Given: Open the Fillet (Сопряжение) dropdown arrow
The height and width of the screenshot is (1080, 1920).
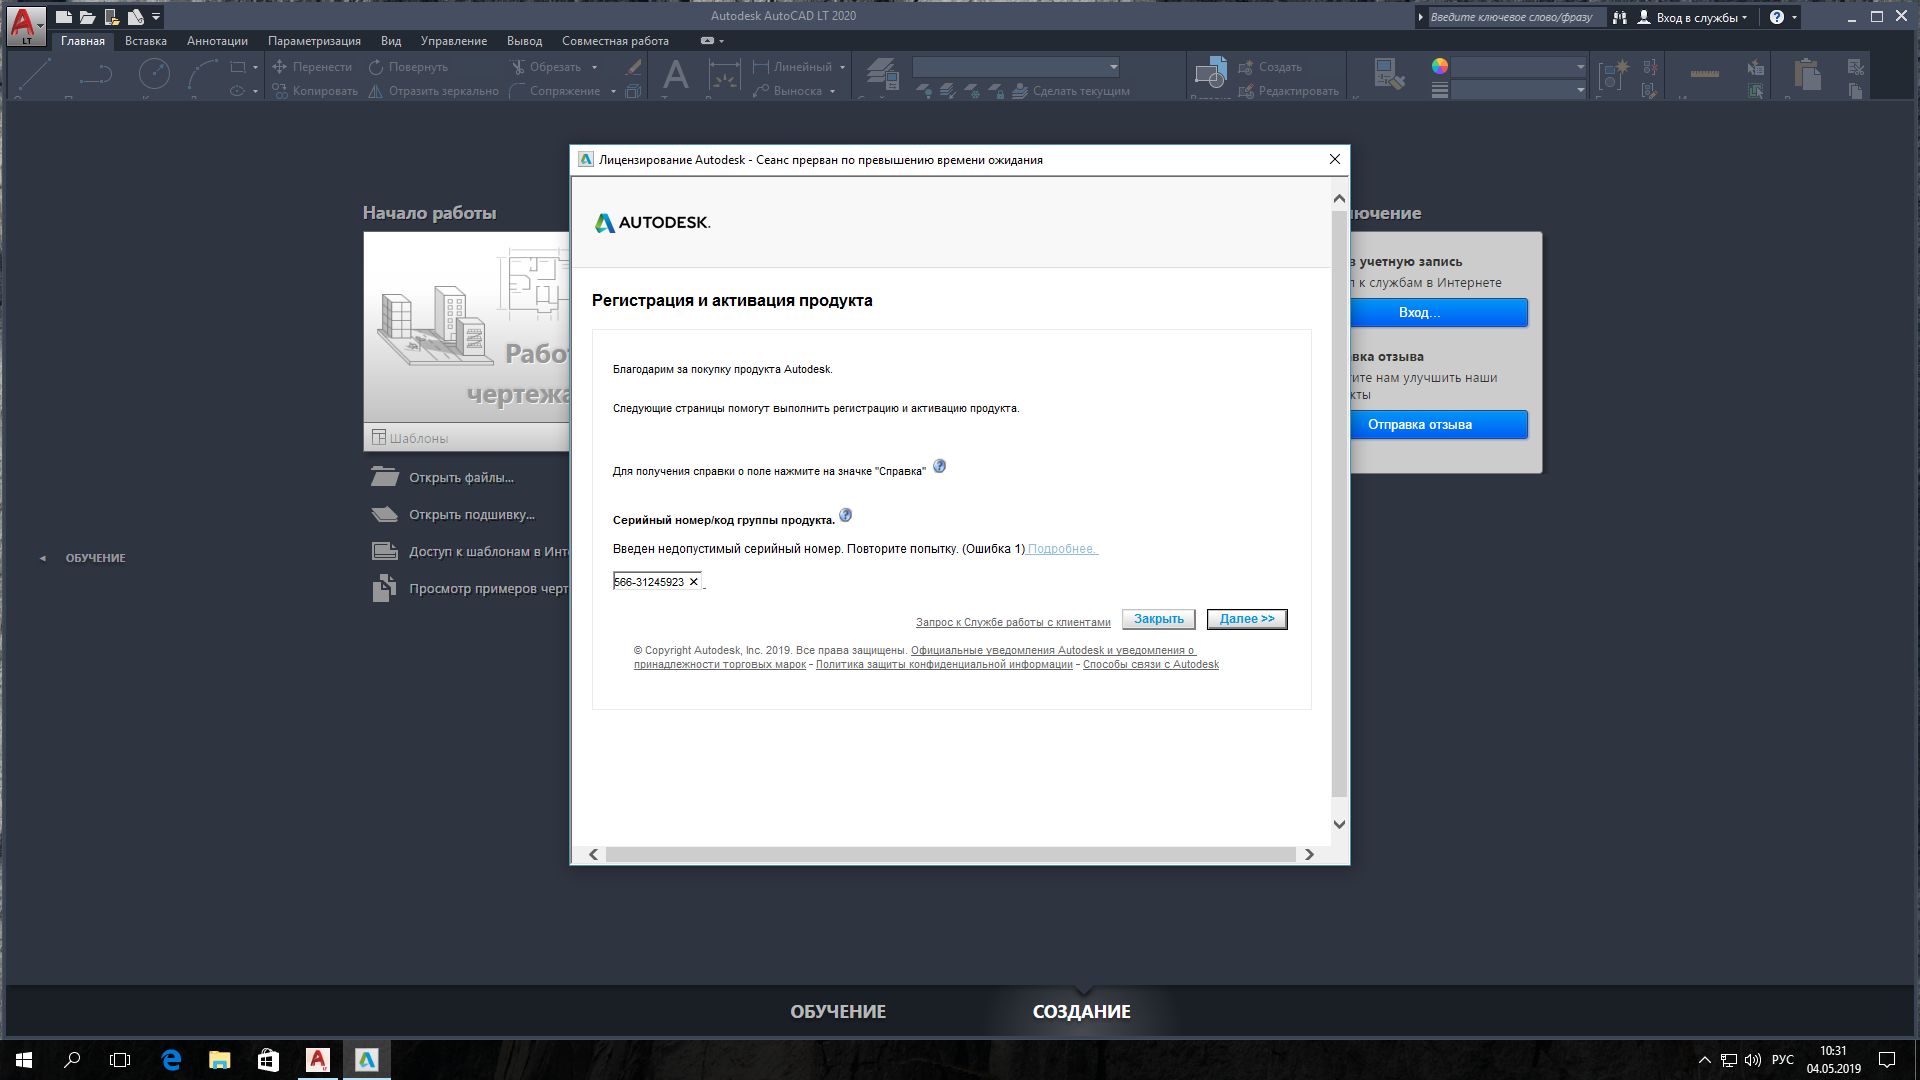Looking at the screenshot, I should pos(613,91).
